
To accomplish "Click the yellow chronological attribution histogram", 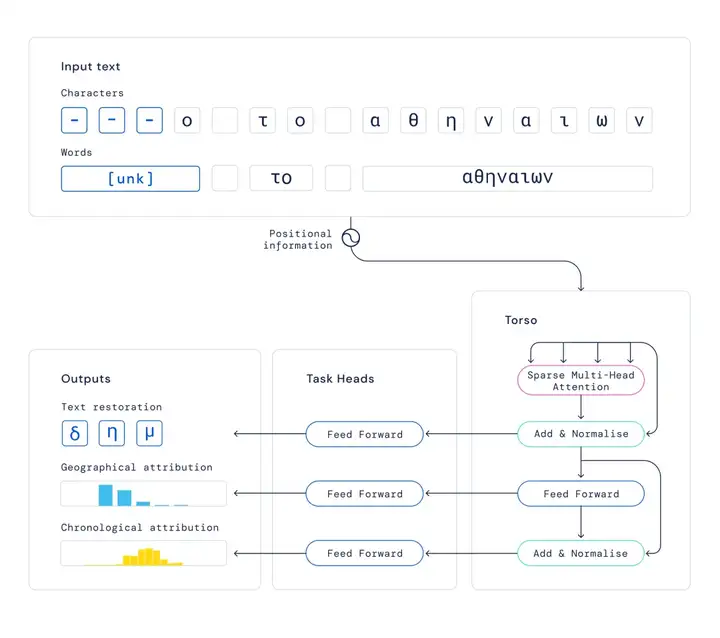I will pos(144,553).
